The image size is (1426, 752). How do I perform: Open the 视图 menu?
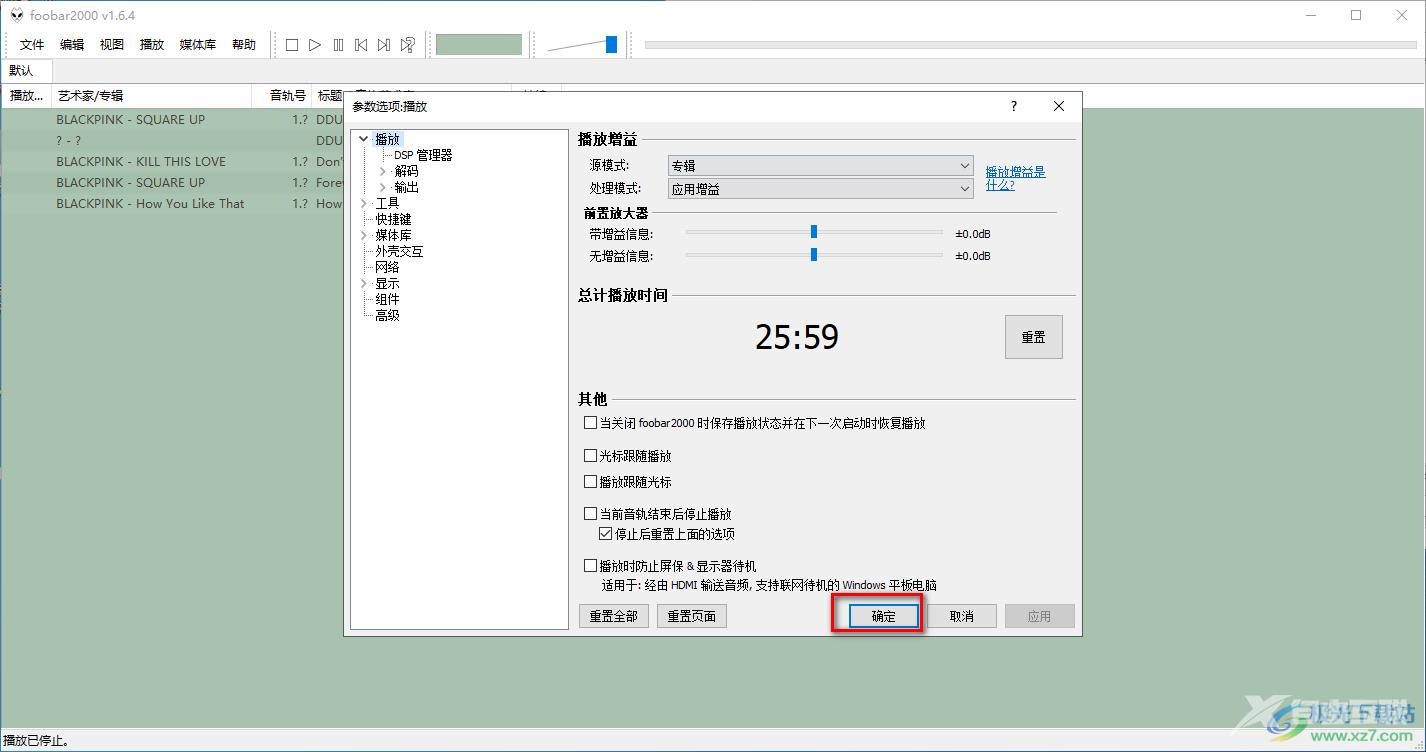pyautogui.click(x=112, y=45)
